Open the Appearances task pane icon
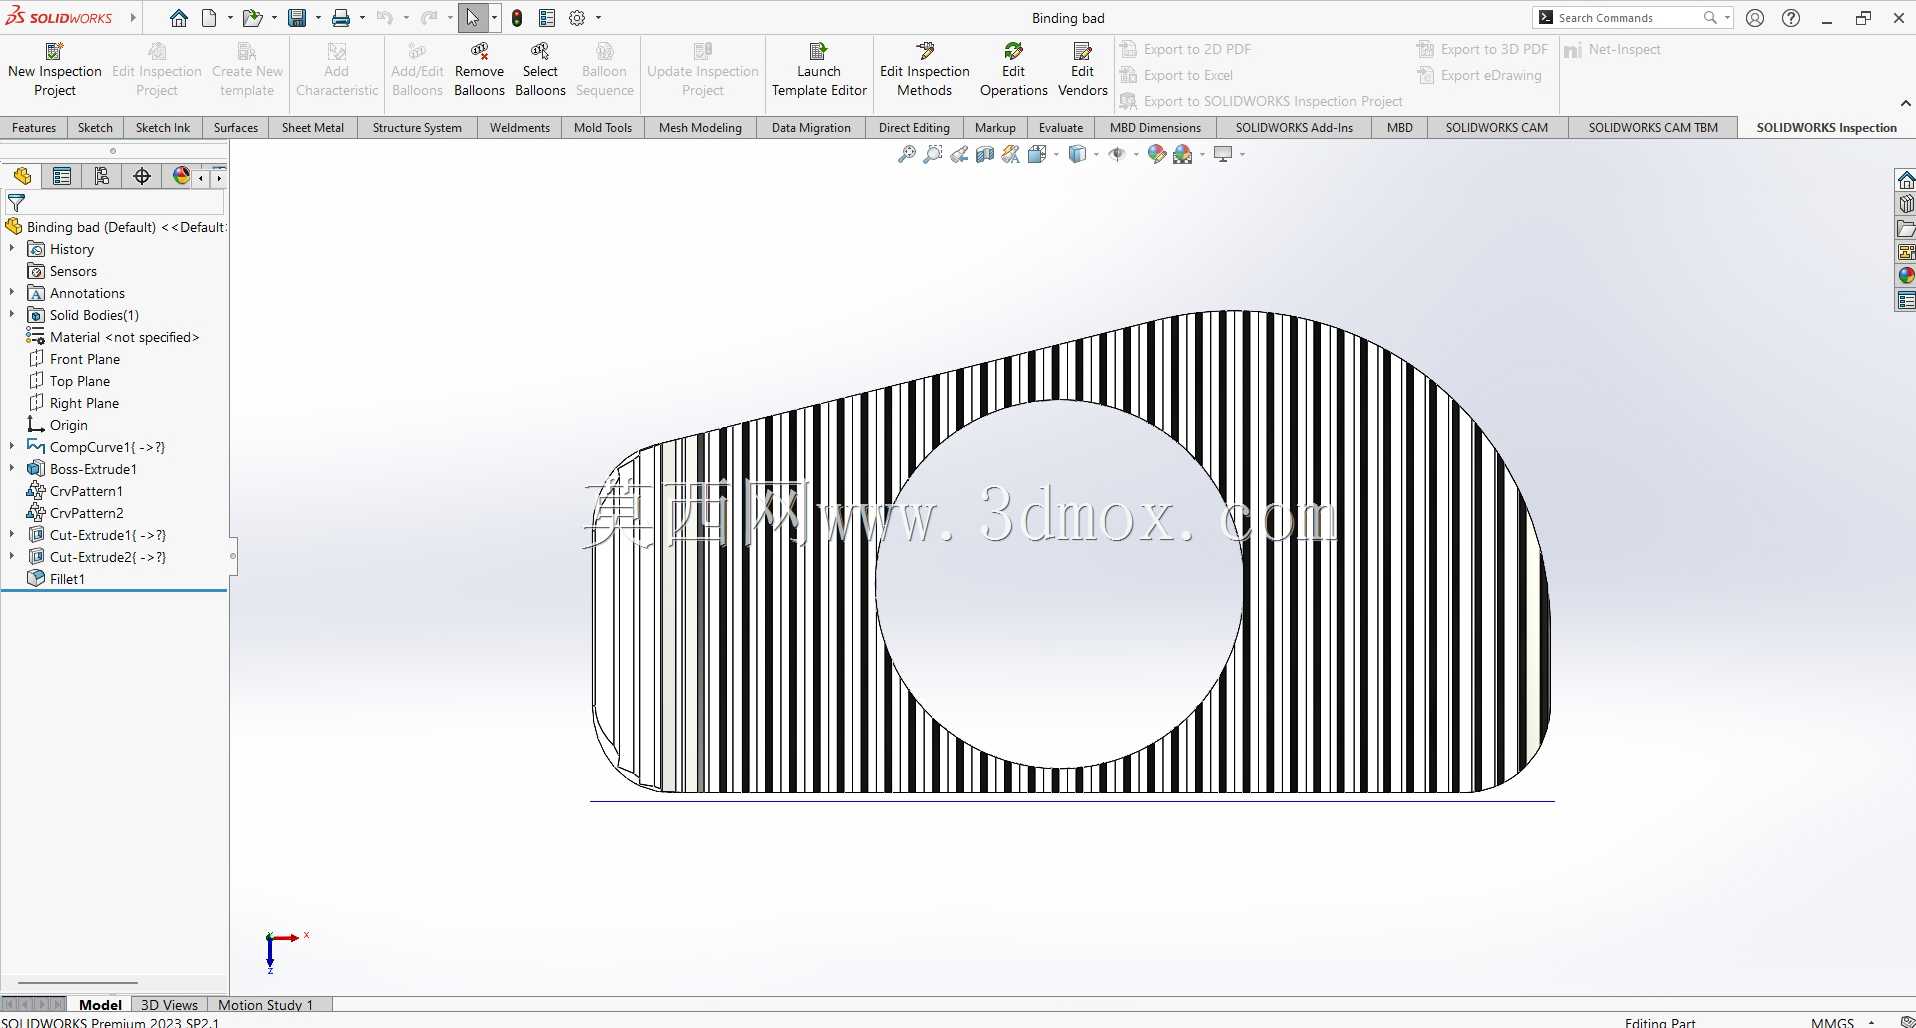 click(1906, 276)
